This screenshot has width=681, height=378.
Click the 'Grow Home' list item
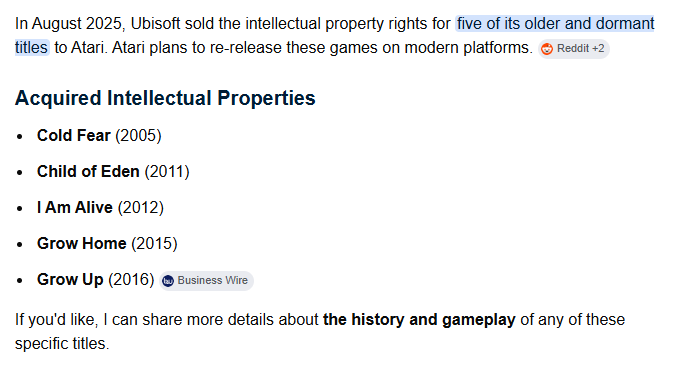click(x=107, y=244)
